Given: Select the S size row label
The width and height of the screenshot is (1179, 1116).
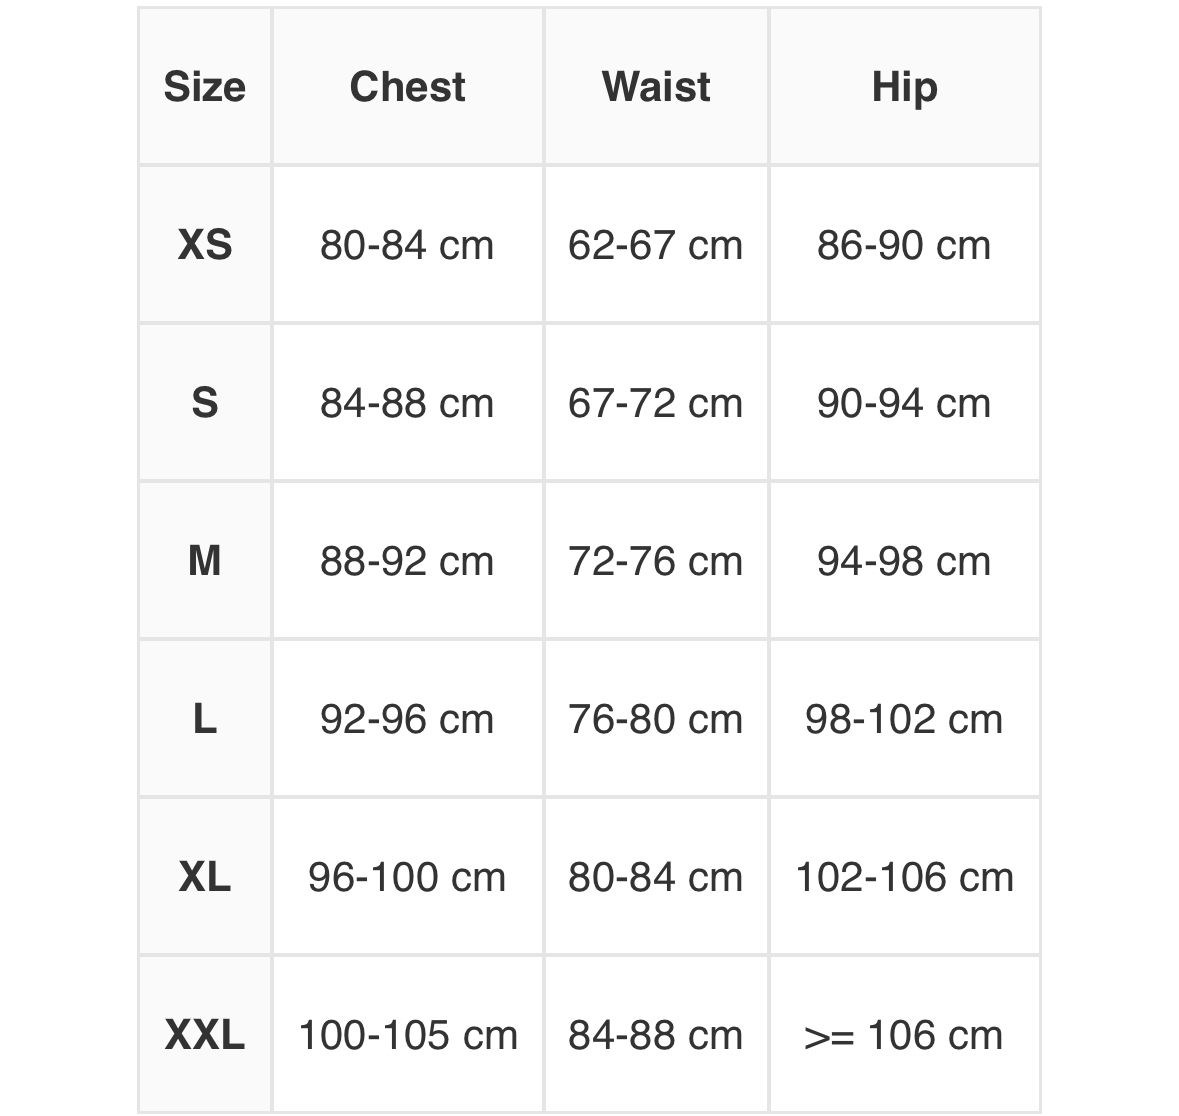Looking at the screenshot, I should (205, 402).
